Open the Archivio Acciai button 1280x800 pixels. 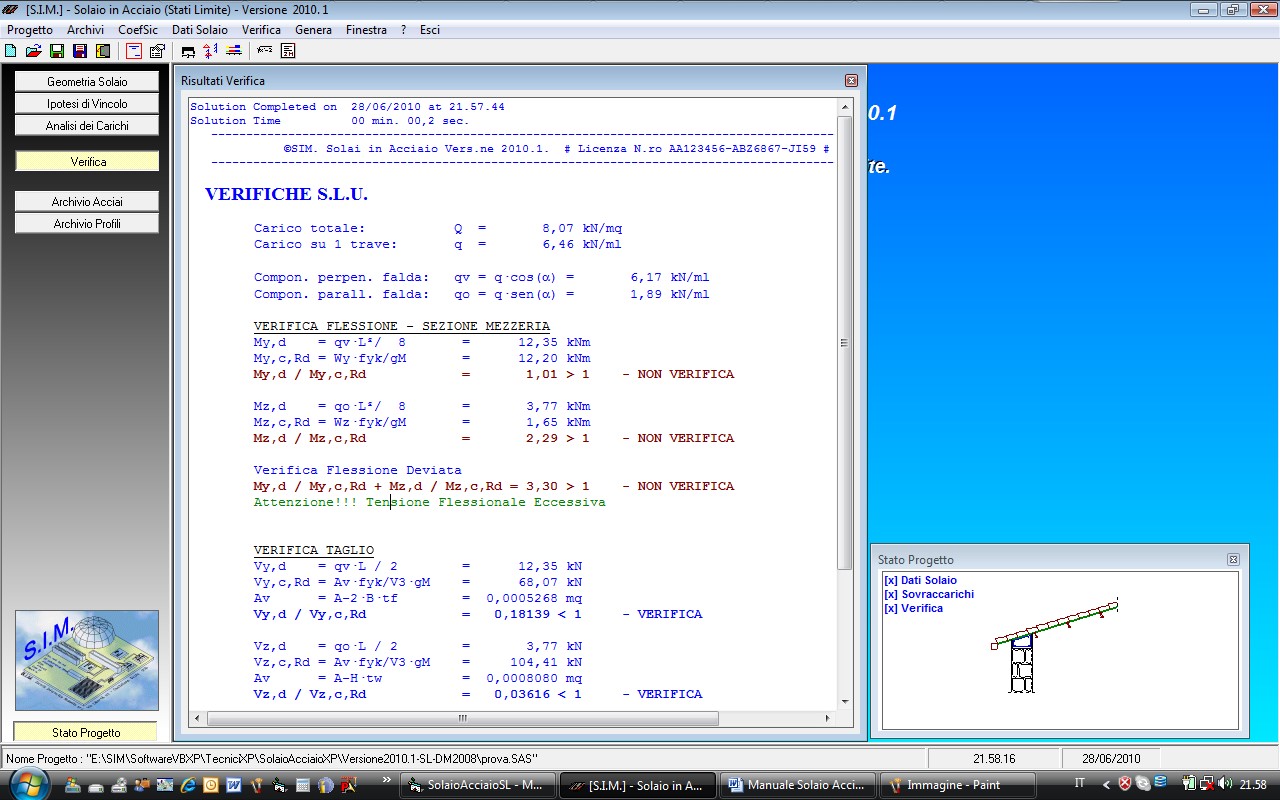pos(87,201)
